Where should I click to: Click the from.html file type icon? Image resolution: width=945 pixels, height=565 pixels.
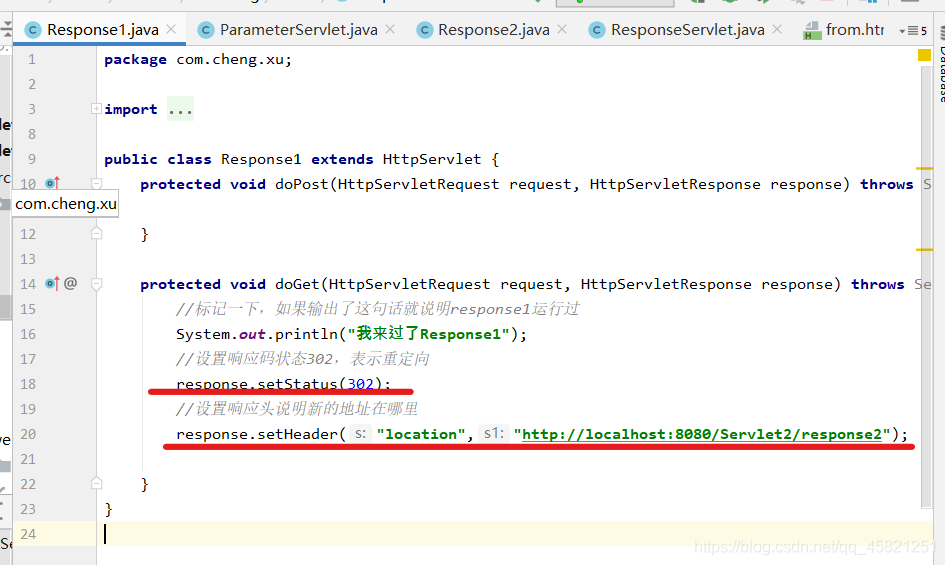coord(812,31)
